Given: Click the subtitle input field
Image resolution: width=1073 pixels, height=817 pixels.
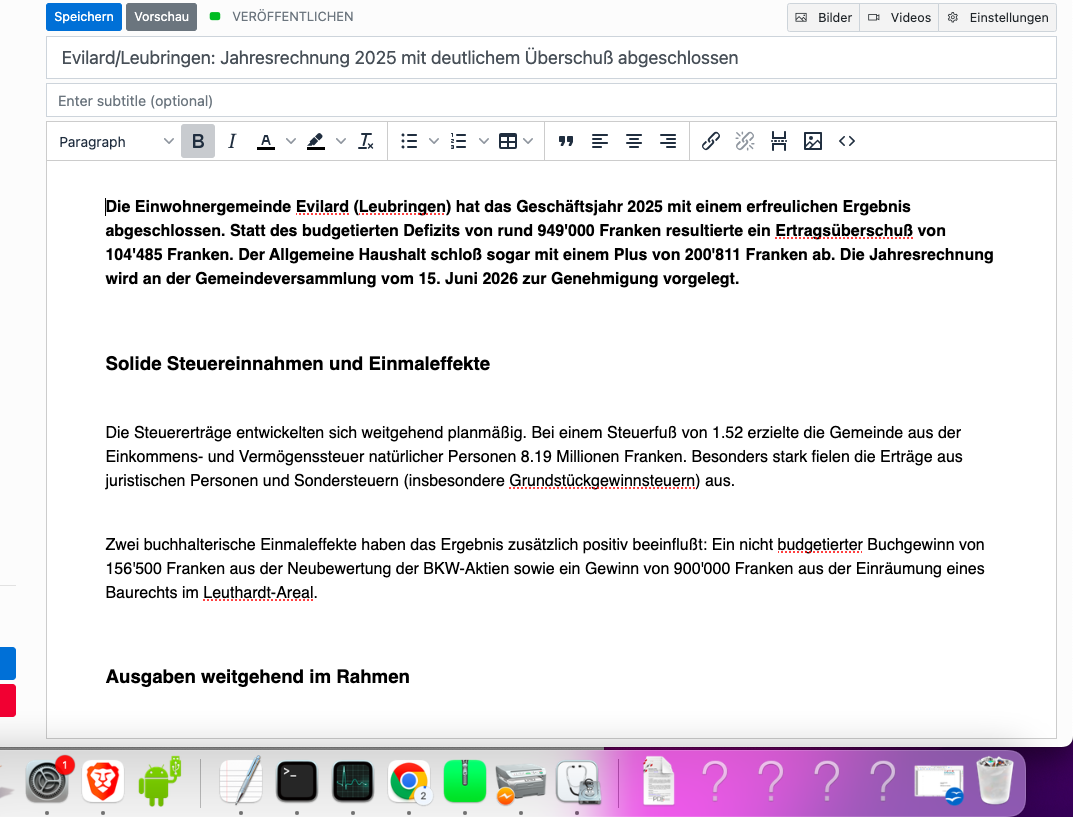Looking at the screenshot, I should pos(552,101).
